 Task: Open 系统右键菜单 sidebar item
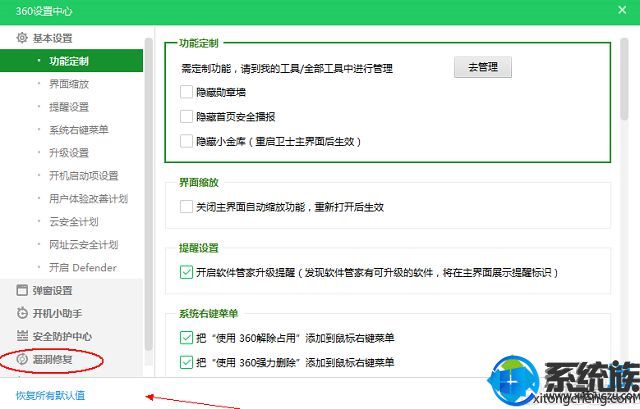pyautogui.click(x=79, y=130)
